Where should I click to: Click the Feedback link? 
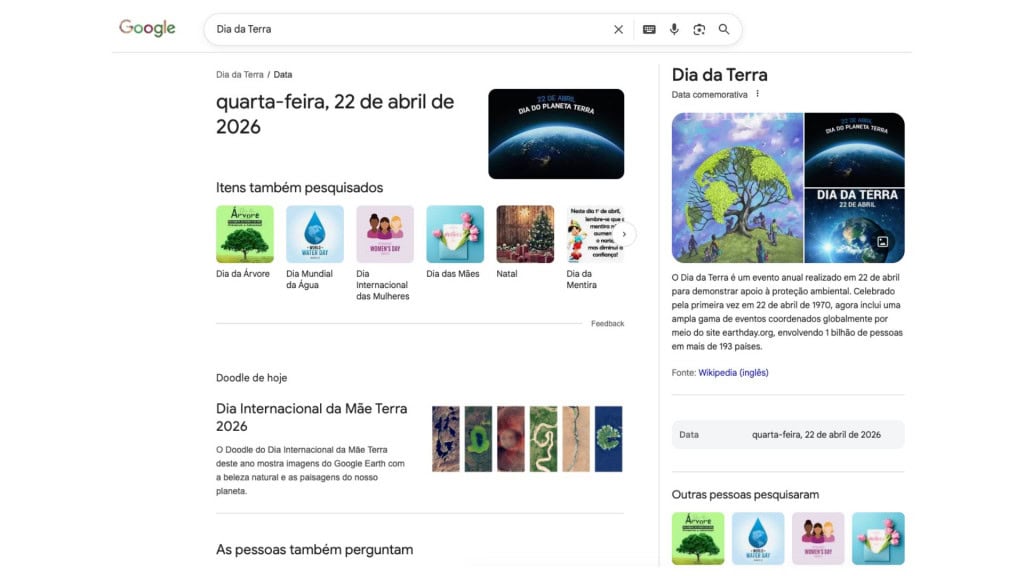click(x=610, y=323)
